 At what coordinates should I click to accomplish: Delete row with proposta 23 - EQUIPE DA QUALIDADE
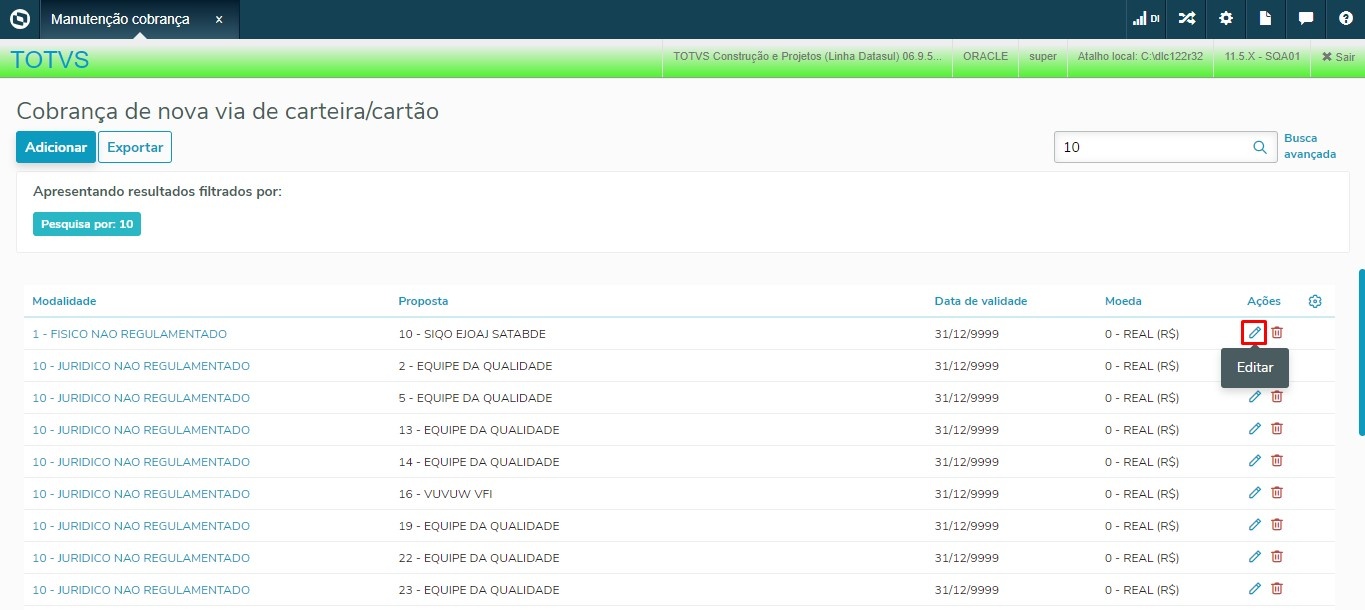(x=1277, y=589)
